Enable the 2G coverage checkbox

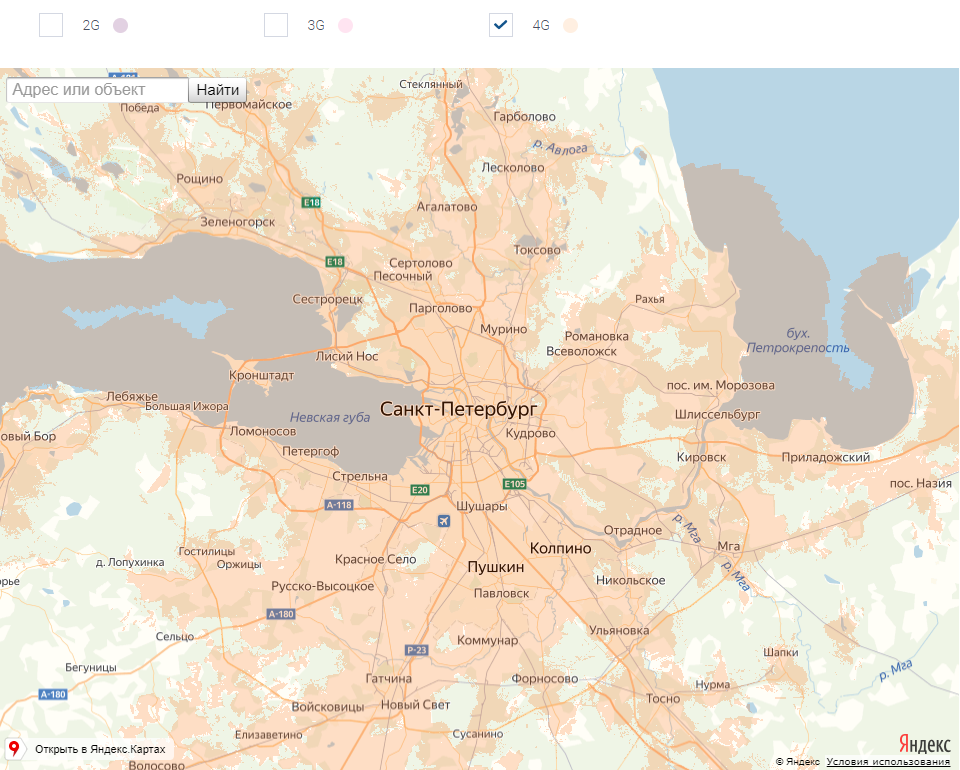coord(51,25)
